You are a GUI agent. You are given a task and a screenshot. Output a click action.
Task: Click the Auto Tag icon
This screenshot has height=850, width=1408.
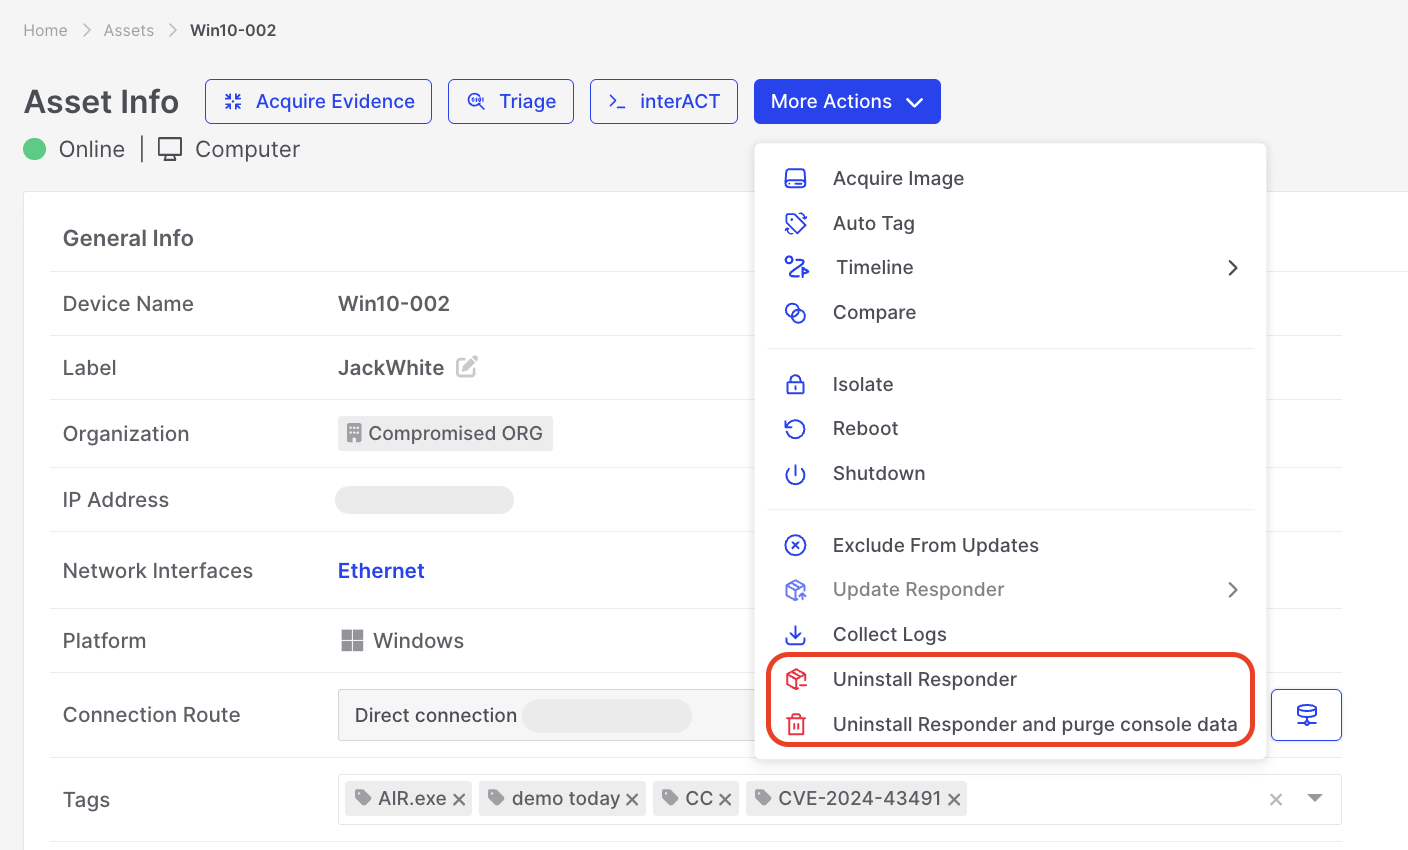click(795, 223)
